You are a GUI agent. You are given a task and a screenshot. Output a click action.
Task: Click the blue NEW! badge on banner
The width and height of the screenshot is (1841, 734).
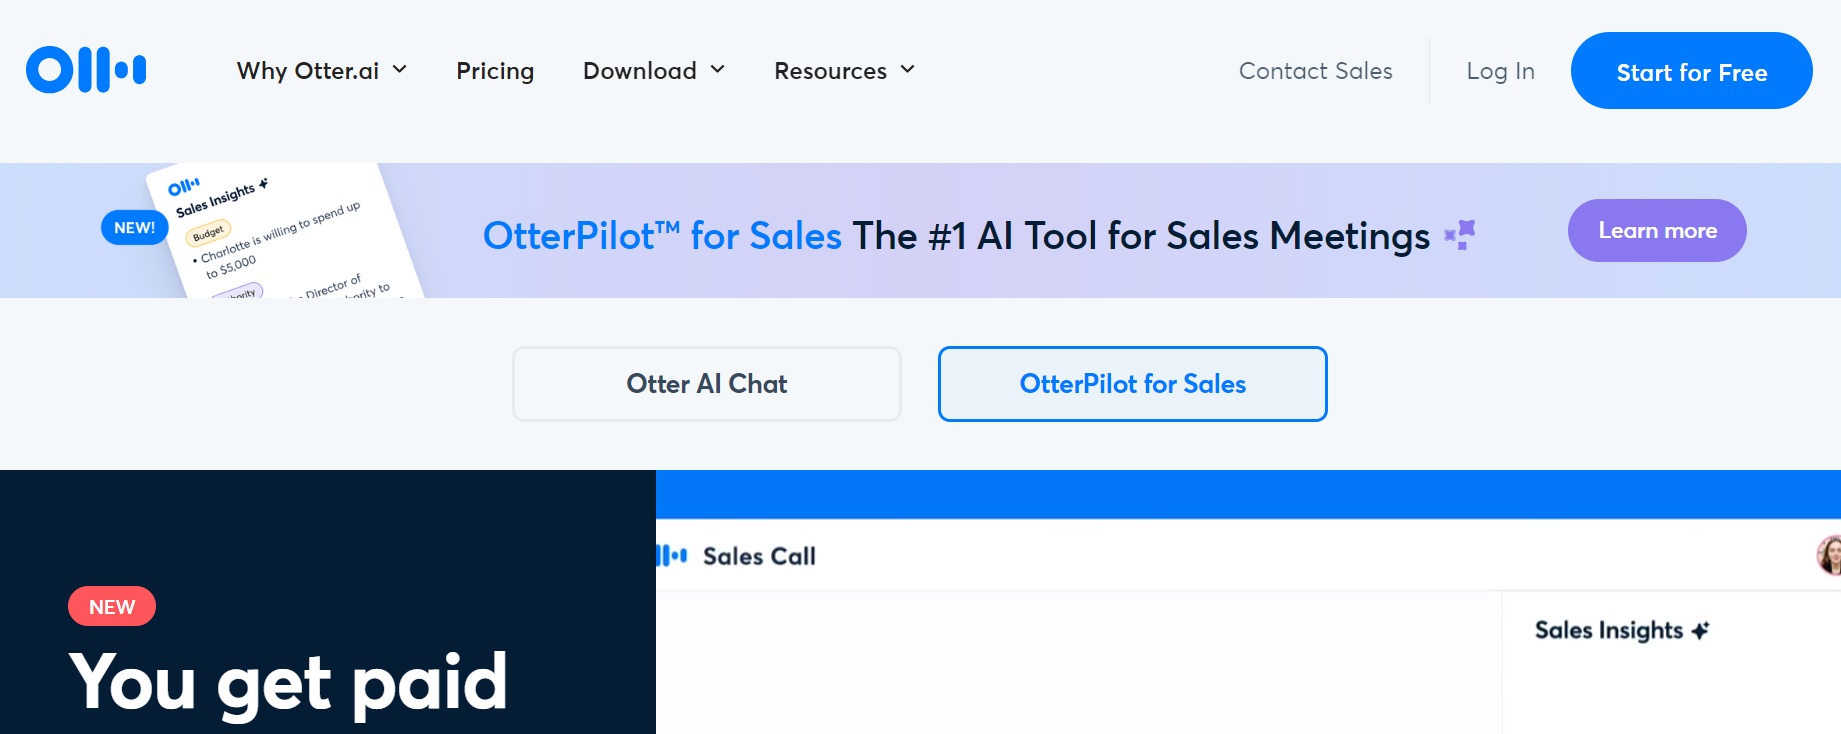[134, 227]
